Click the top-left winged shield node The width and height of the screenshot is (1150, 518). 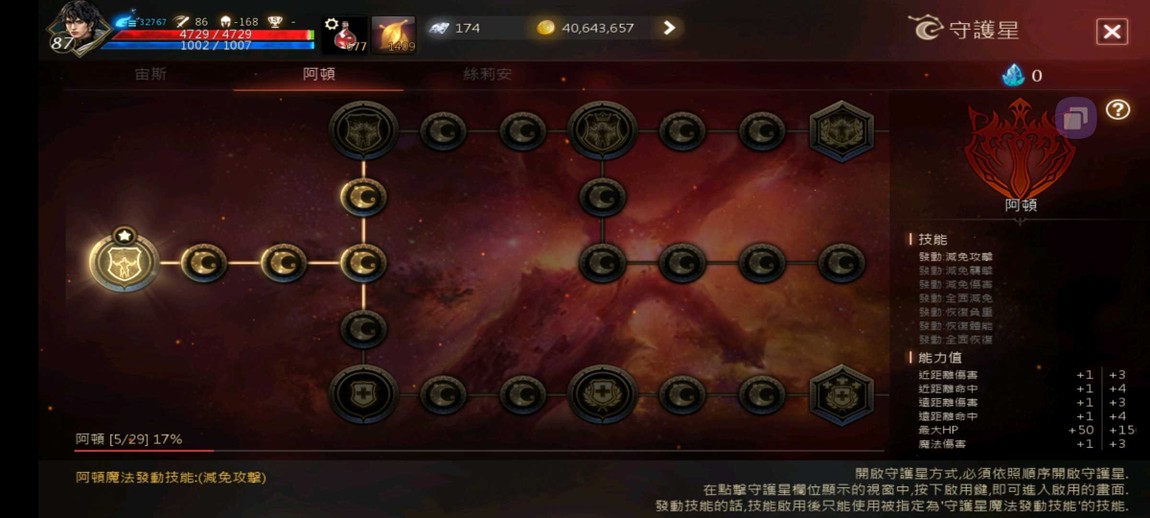pyautogui.click(x=363, y=131)
